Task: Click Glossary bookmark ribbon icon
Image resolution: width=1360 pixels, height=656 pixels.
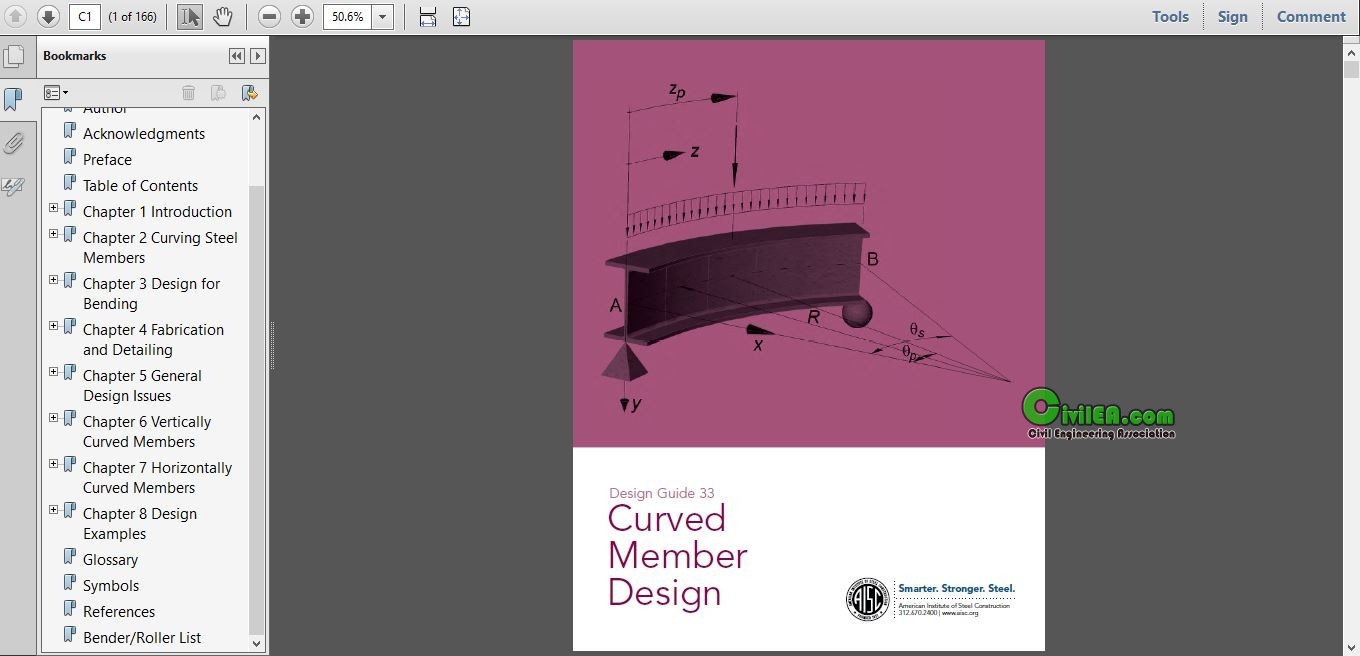Action: (x=70, y=557)
